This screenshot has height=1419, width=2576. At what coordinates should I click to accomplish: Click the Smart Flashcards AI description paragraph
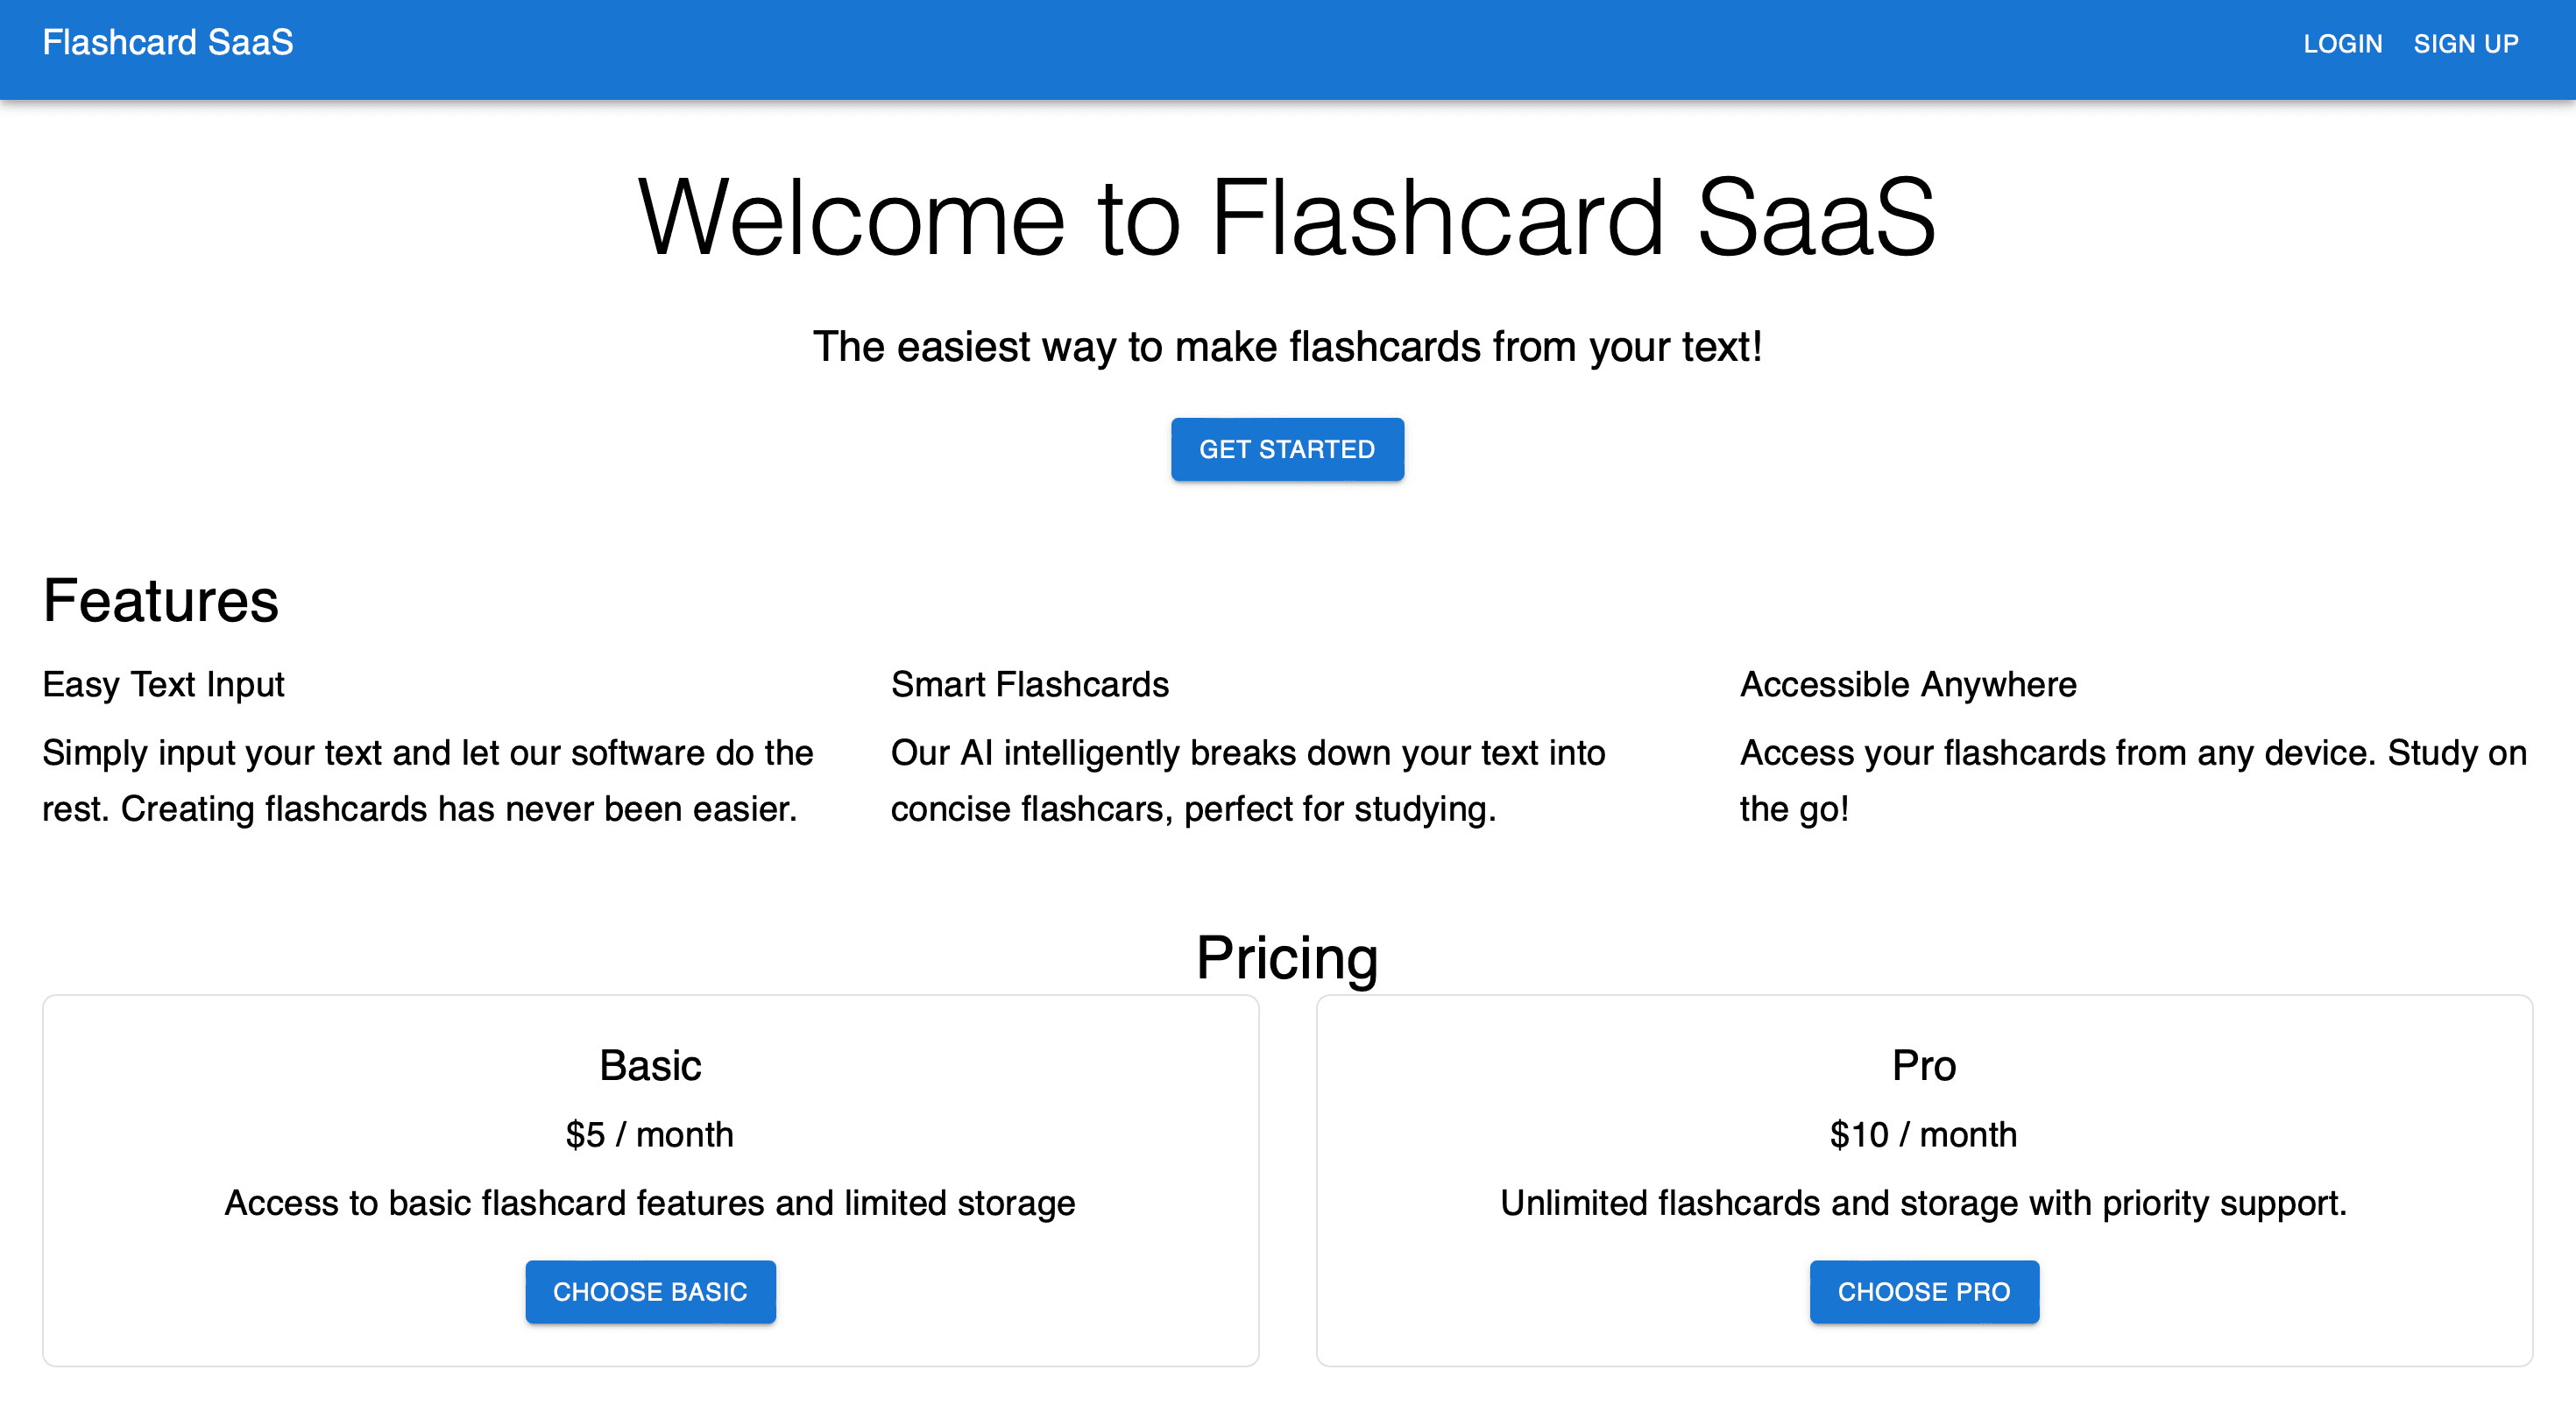coord(1247,781)
